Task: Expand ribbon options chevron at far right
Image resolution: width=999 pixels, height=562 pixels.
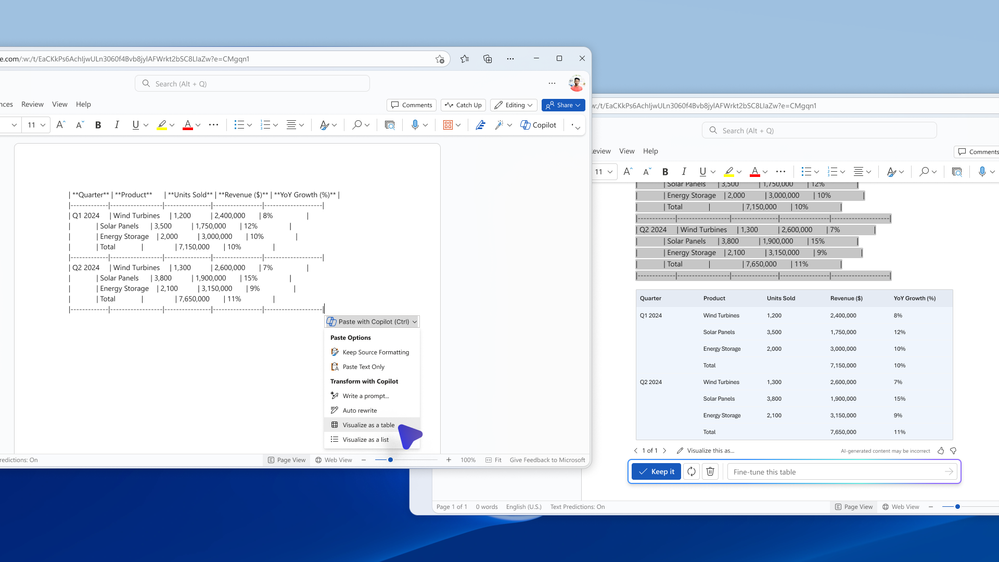Action: (576, 126)
